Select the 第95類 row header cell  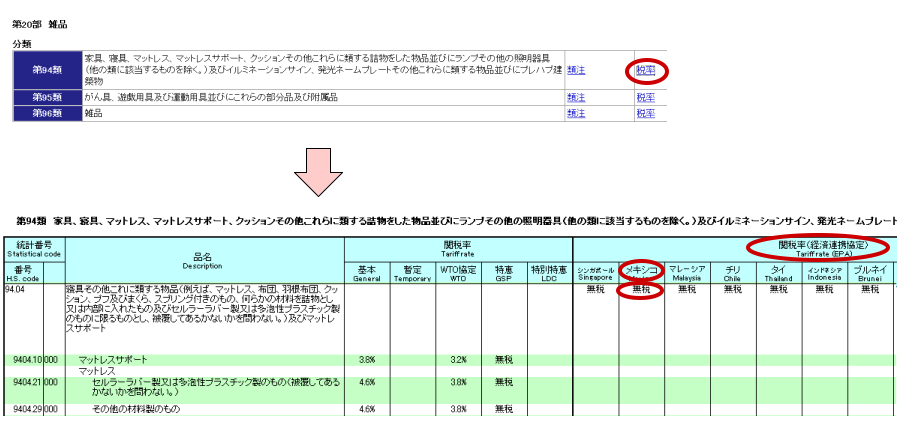click(47, 97)
